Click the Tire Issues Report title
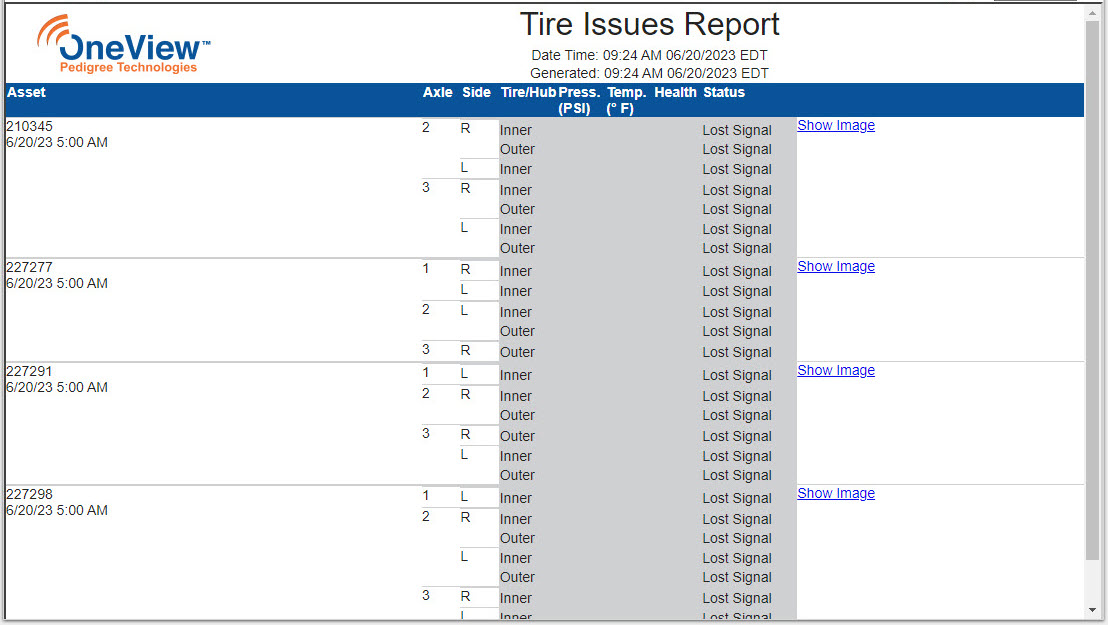Image resolution: width=1108 pixels, height=625 pixels. [x=649, y=24]
